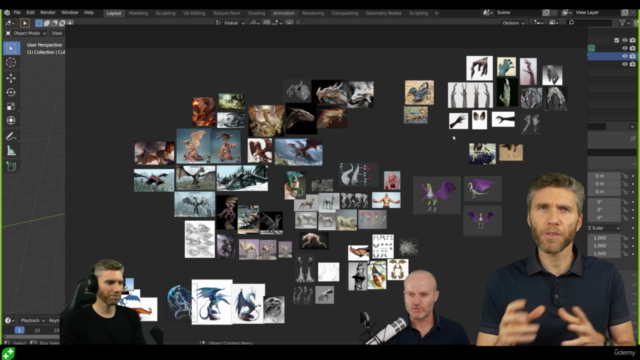Open the Window menu

tap(69, 13)
